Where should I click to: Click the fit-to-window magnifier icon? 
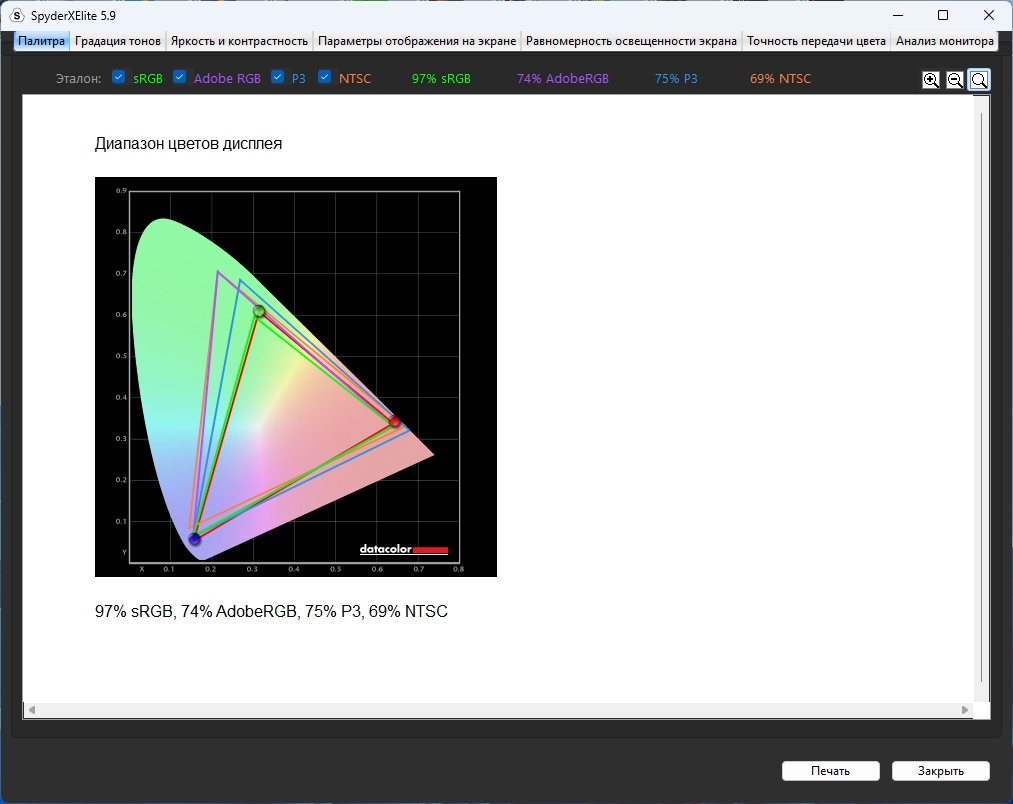point(979,79)
